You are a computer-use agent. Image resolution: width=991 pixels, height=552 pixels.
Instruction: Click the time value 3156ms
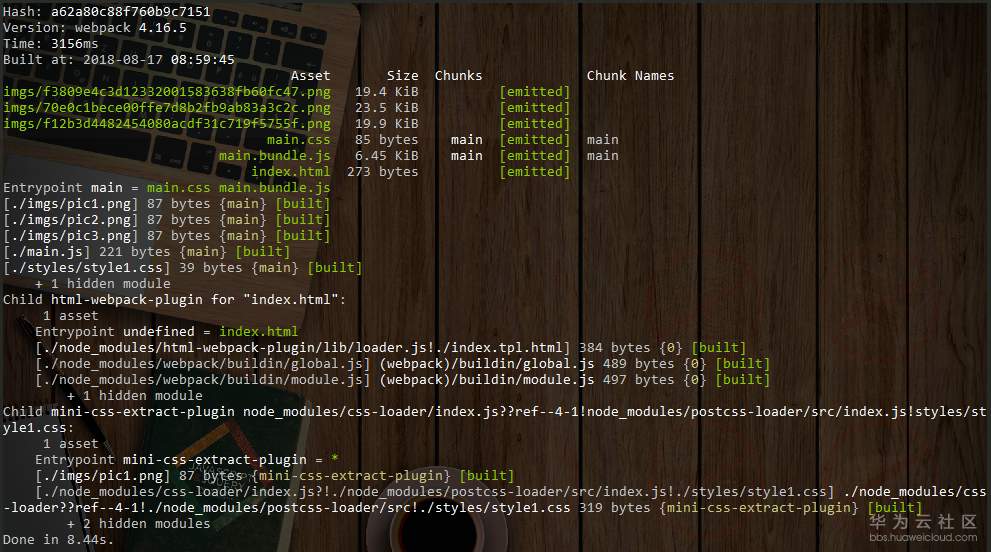coord(75,44)
